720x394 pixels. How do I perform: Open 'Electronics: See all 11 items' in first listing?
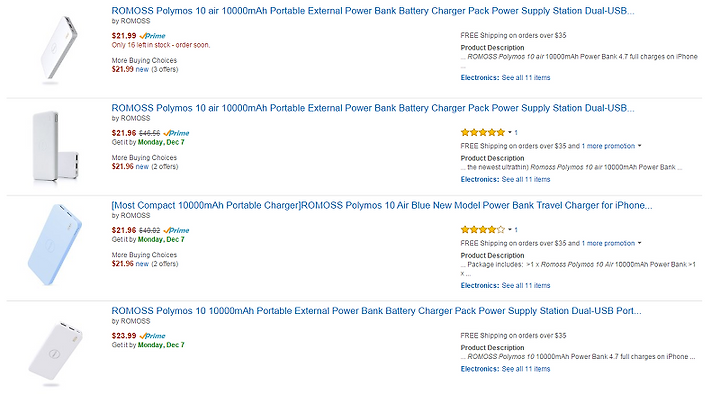pos(505,78)
